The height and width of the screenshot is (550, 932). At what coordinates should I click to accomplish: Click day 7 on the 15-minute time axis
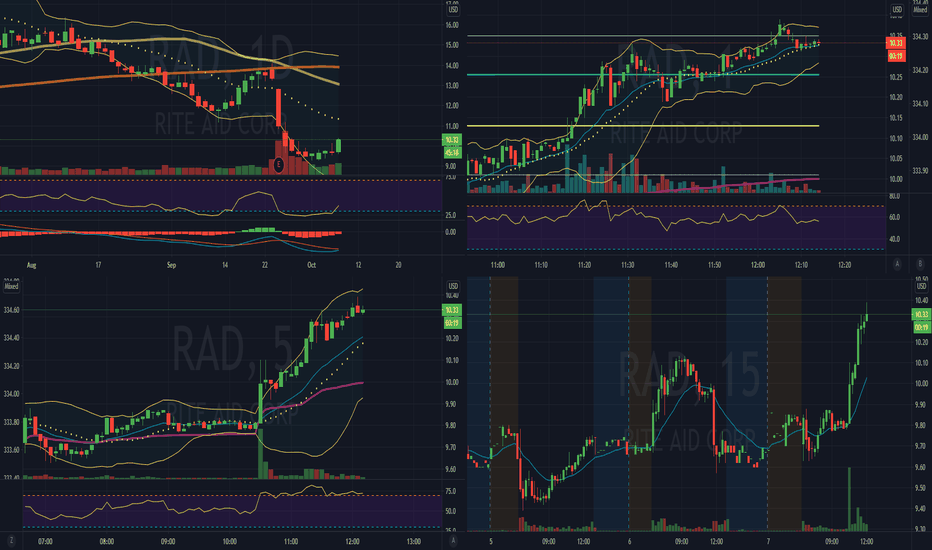tap(768, 542)
